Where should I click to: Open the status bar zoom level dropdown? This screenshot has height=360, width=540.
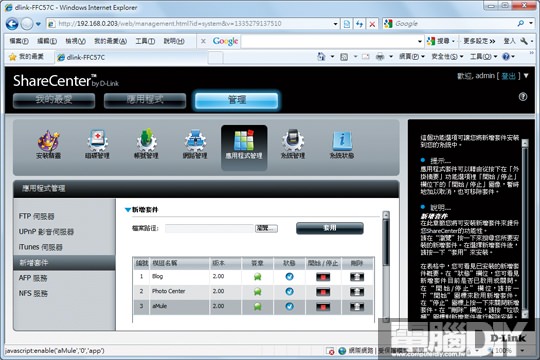pyautogui.click(x=523, y=351)
